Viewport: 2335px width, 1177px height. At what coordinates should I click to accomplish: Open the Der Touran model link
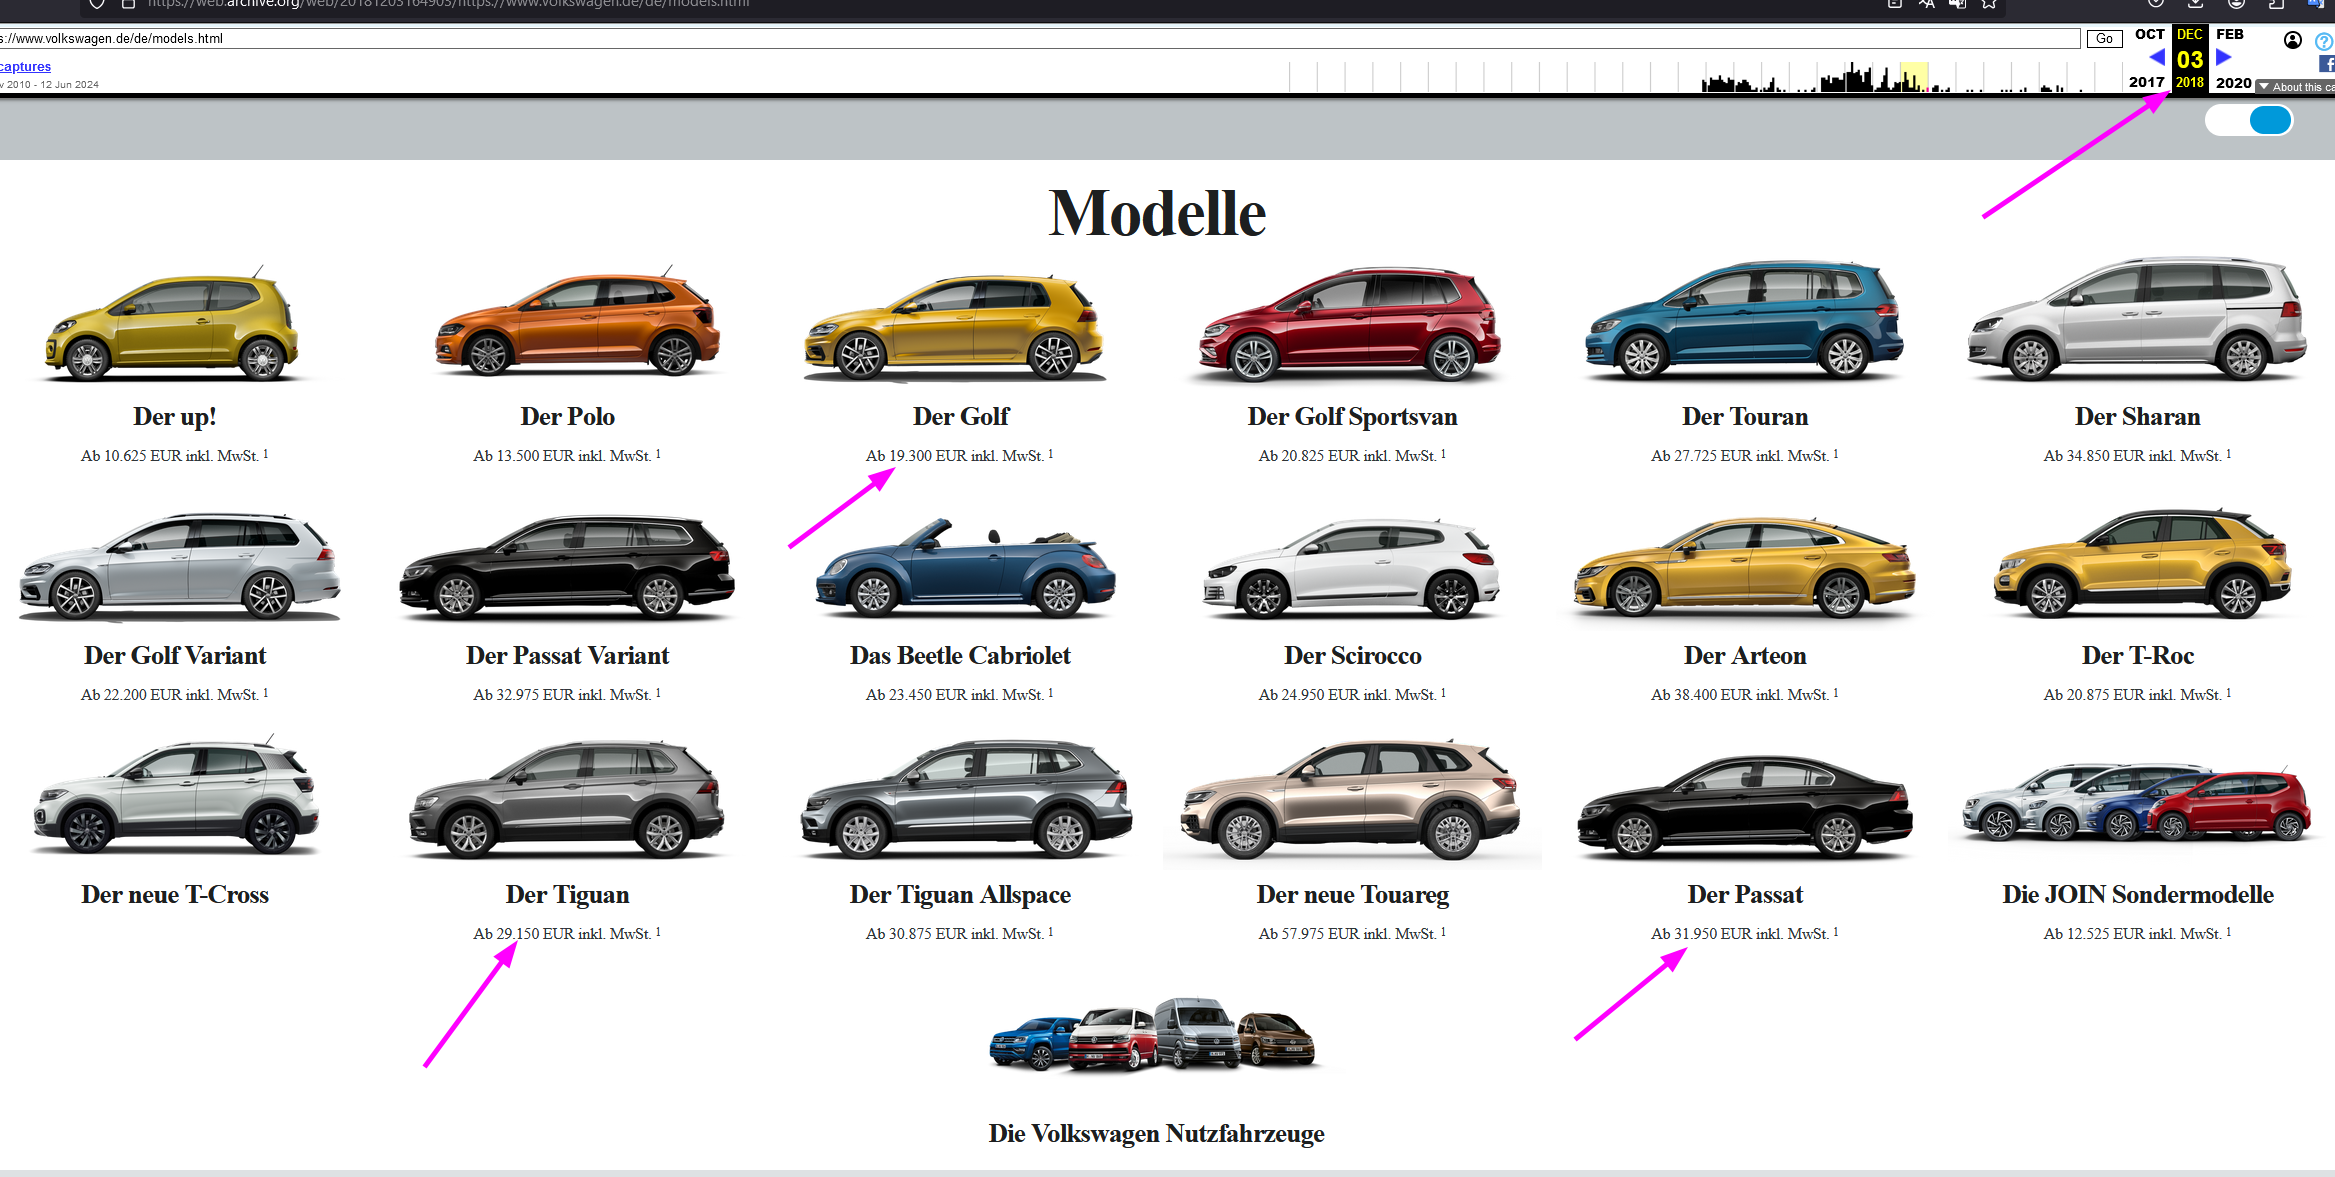[x=1745, y=417]
